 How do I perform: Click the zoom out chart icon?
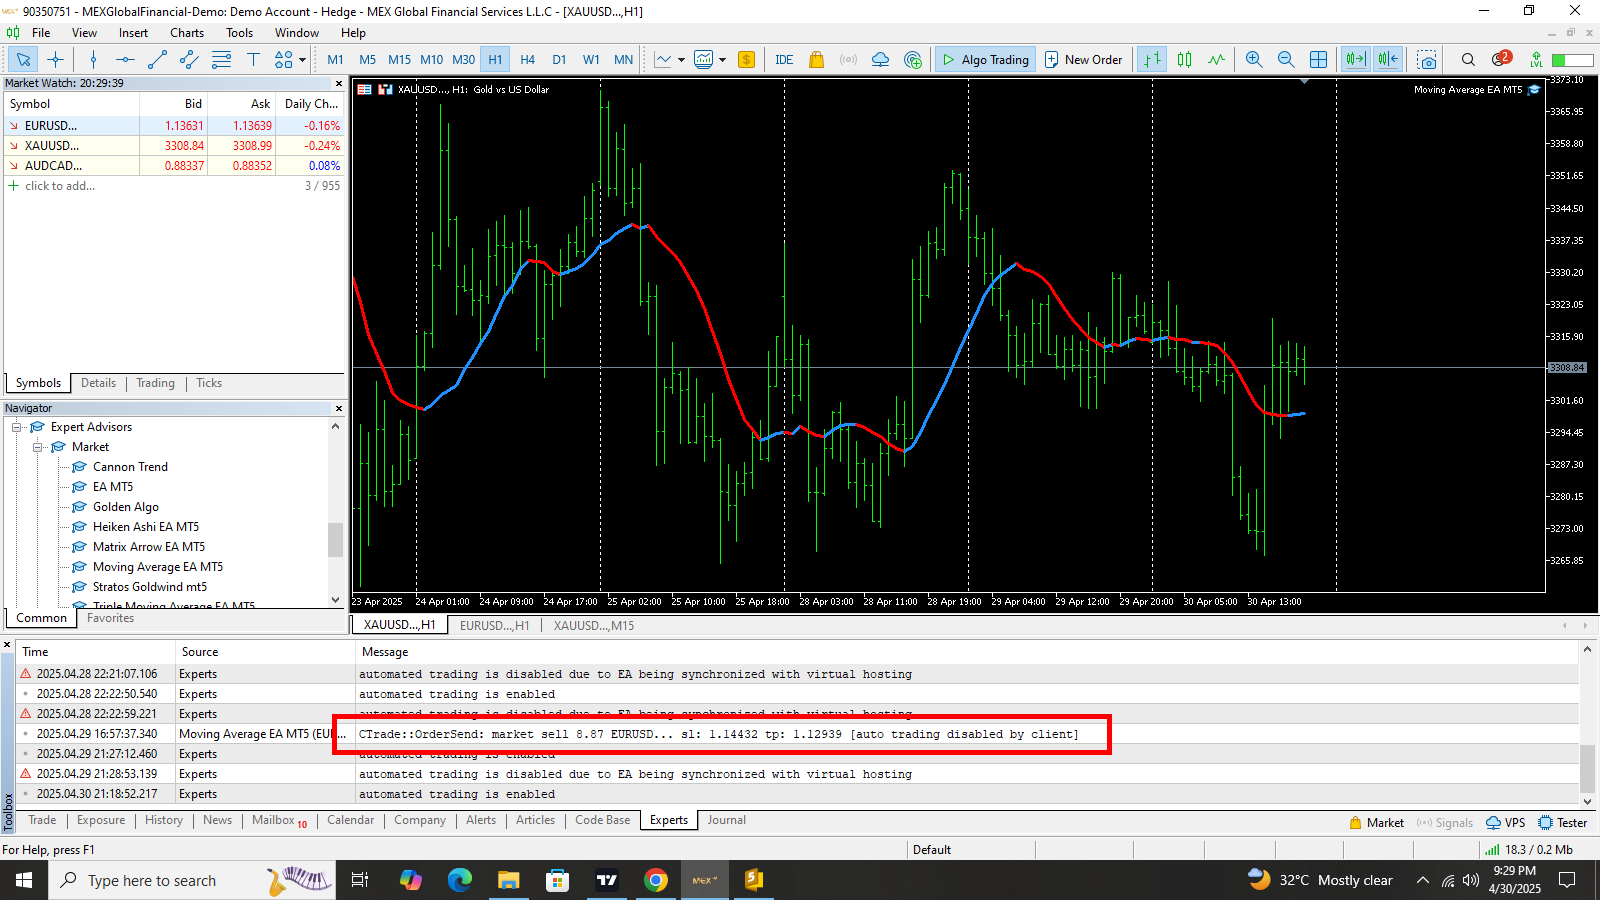coord(1286,60)
